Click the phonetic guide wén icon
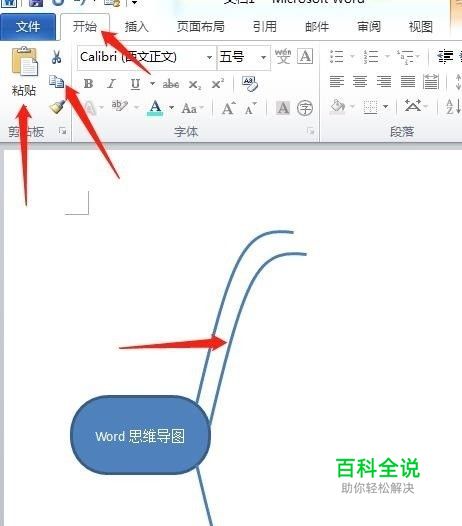This screenshot has height=526, width=462. click(283, 56)
